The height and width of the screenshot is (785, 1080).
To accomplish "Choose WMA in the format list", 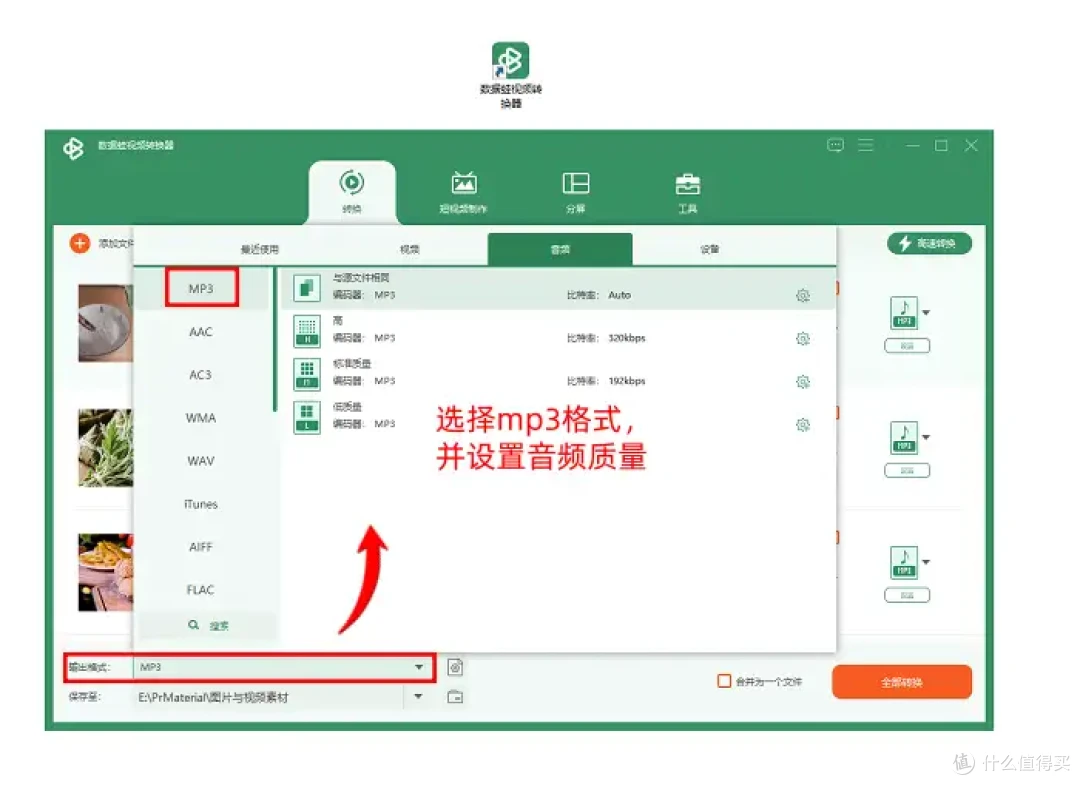I will click(x=201, y=418).
